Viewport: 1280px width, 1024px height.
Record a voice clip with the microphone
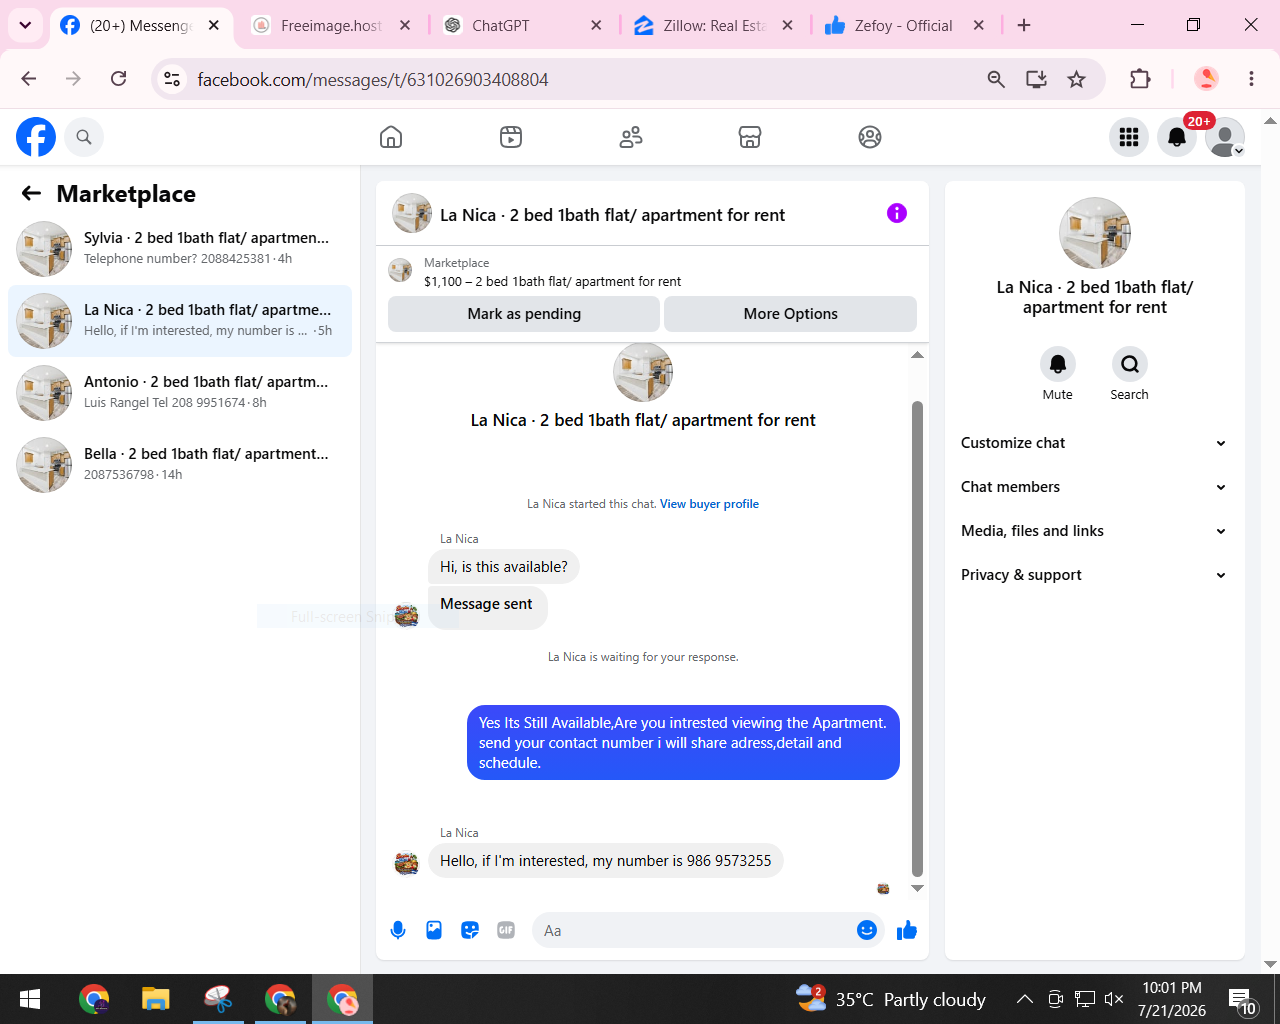[398, 930]
